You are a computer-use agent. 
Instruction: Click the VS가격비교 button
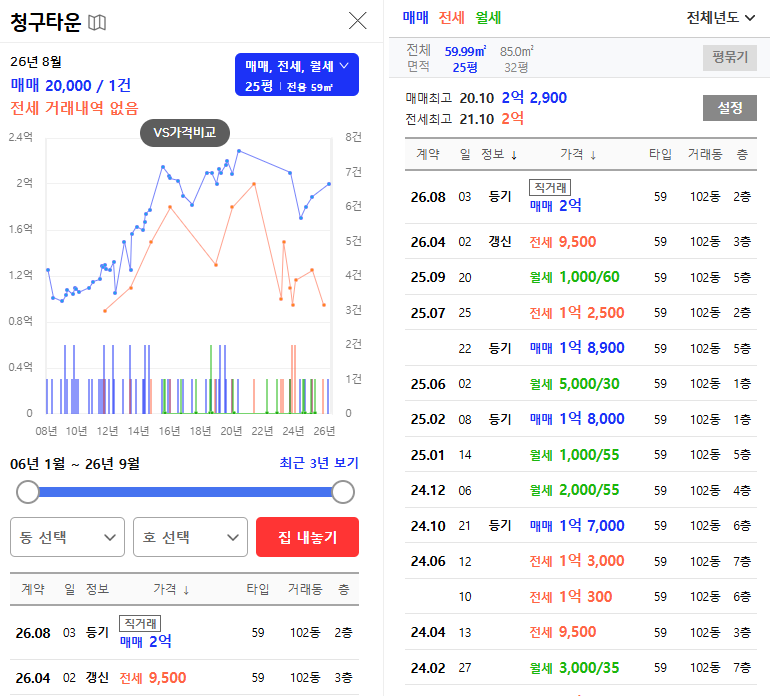coord(185,133)
